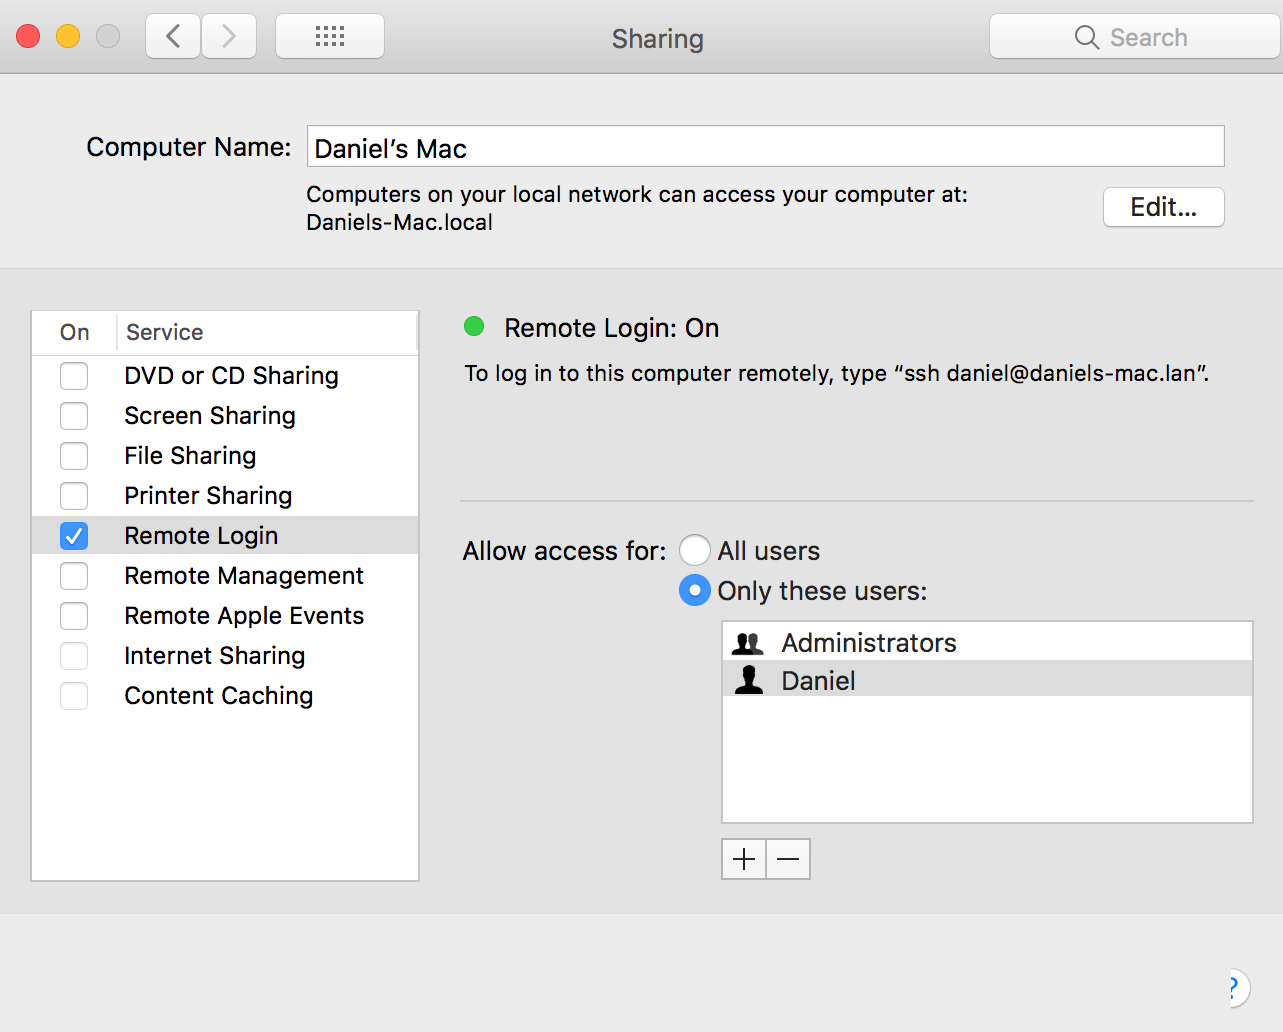Select the All users radio button

695,551
